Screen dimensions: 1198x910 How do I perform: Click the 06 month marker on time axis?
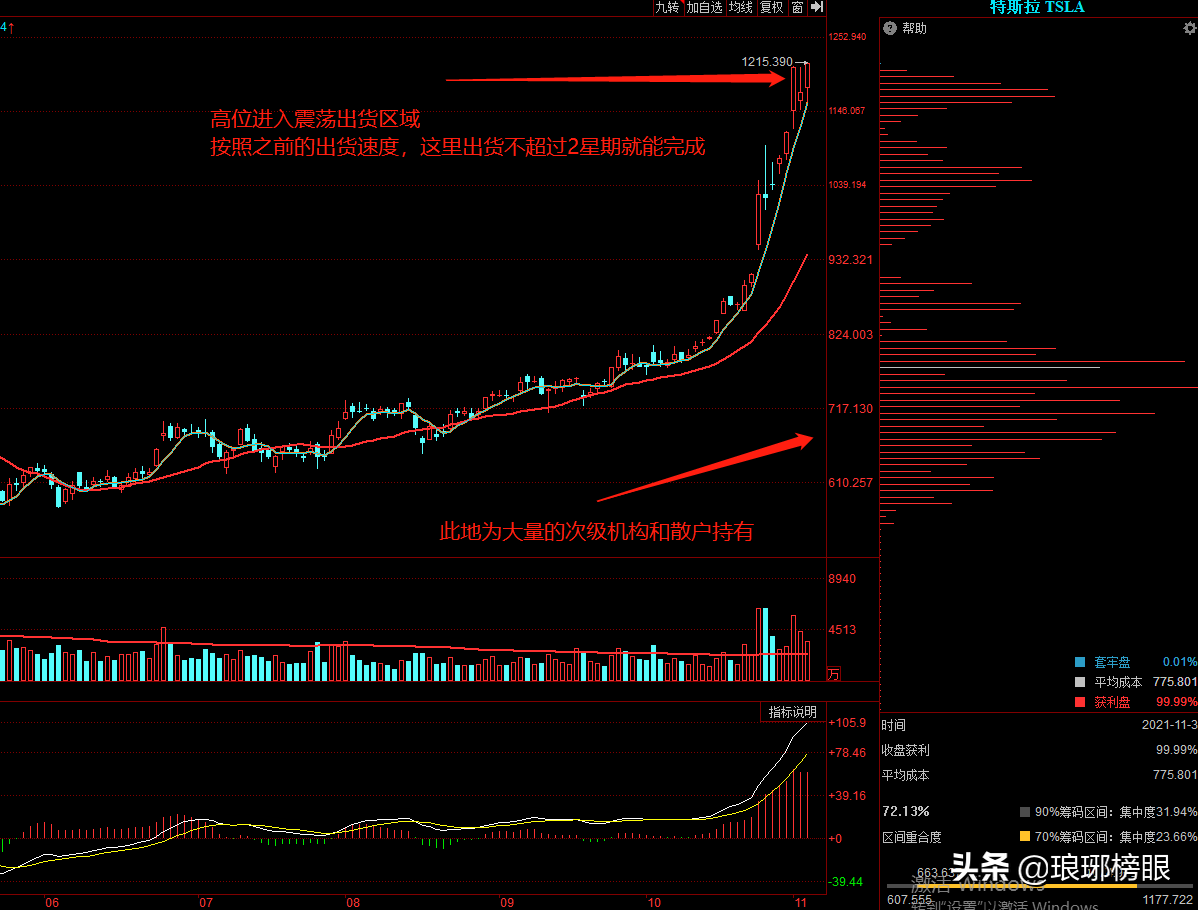pos(52,902)
